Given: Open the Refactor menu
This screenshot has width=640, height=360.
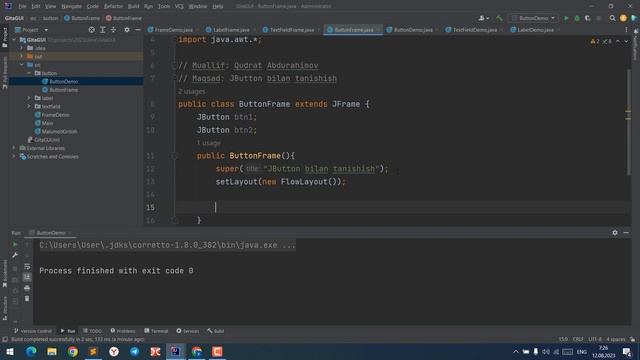Looking at the screenshot, I should 113,7.
